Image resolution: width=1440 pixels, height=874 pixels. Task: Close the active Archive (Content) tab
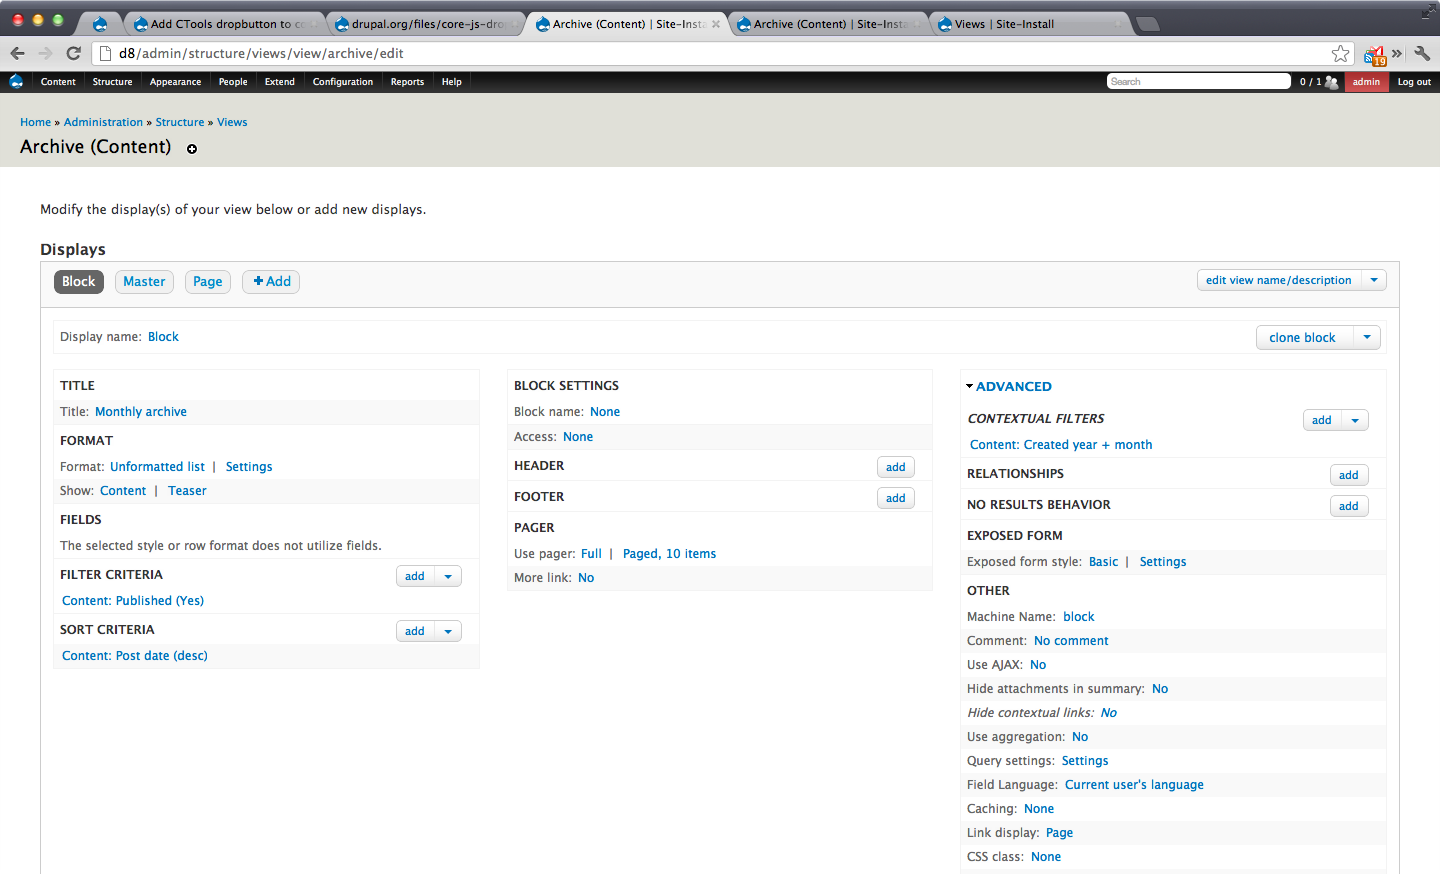point(716,24)
